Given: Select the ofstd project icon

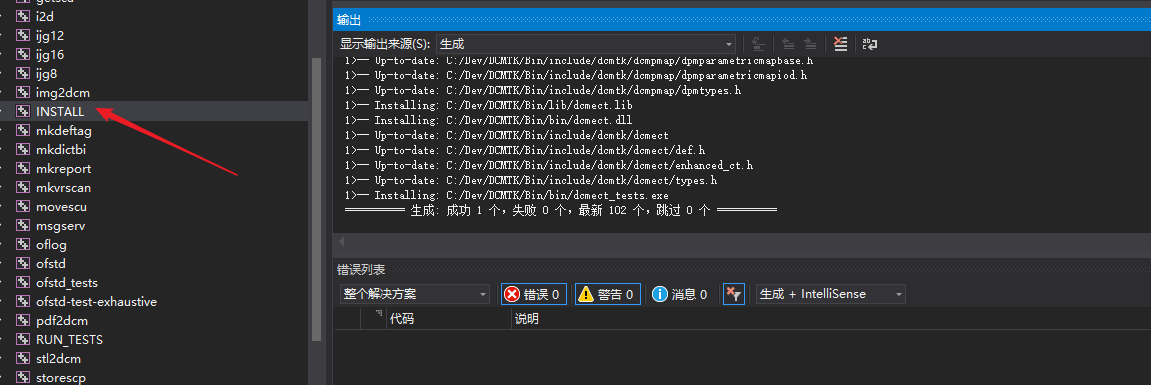Looking at the screenshot, I should coord(23,264).
